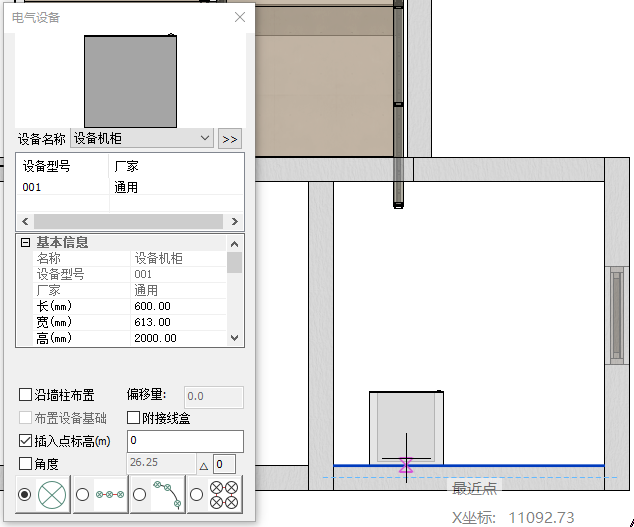Click the properties vertical scrollbar thumb
Viewport: 634px width, 527px height.
(x=235, y=262)
